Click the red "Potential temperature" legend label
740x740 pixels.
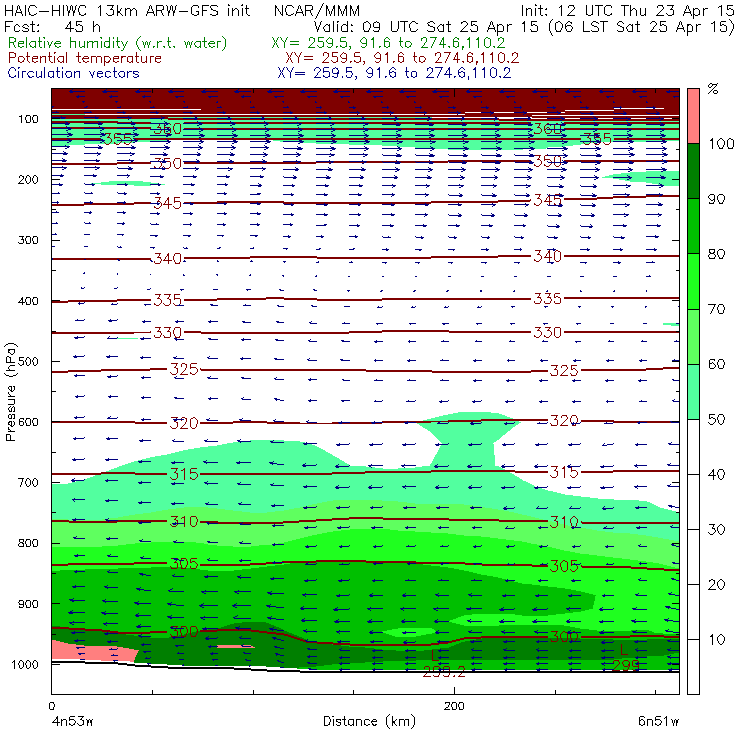85,58
